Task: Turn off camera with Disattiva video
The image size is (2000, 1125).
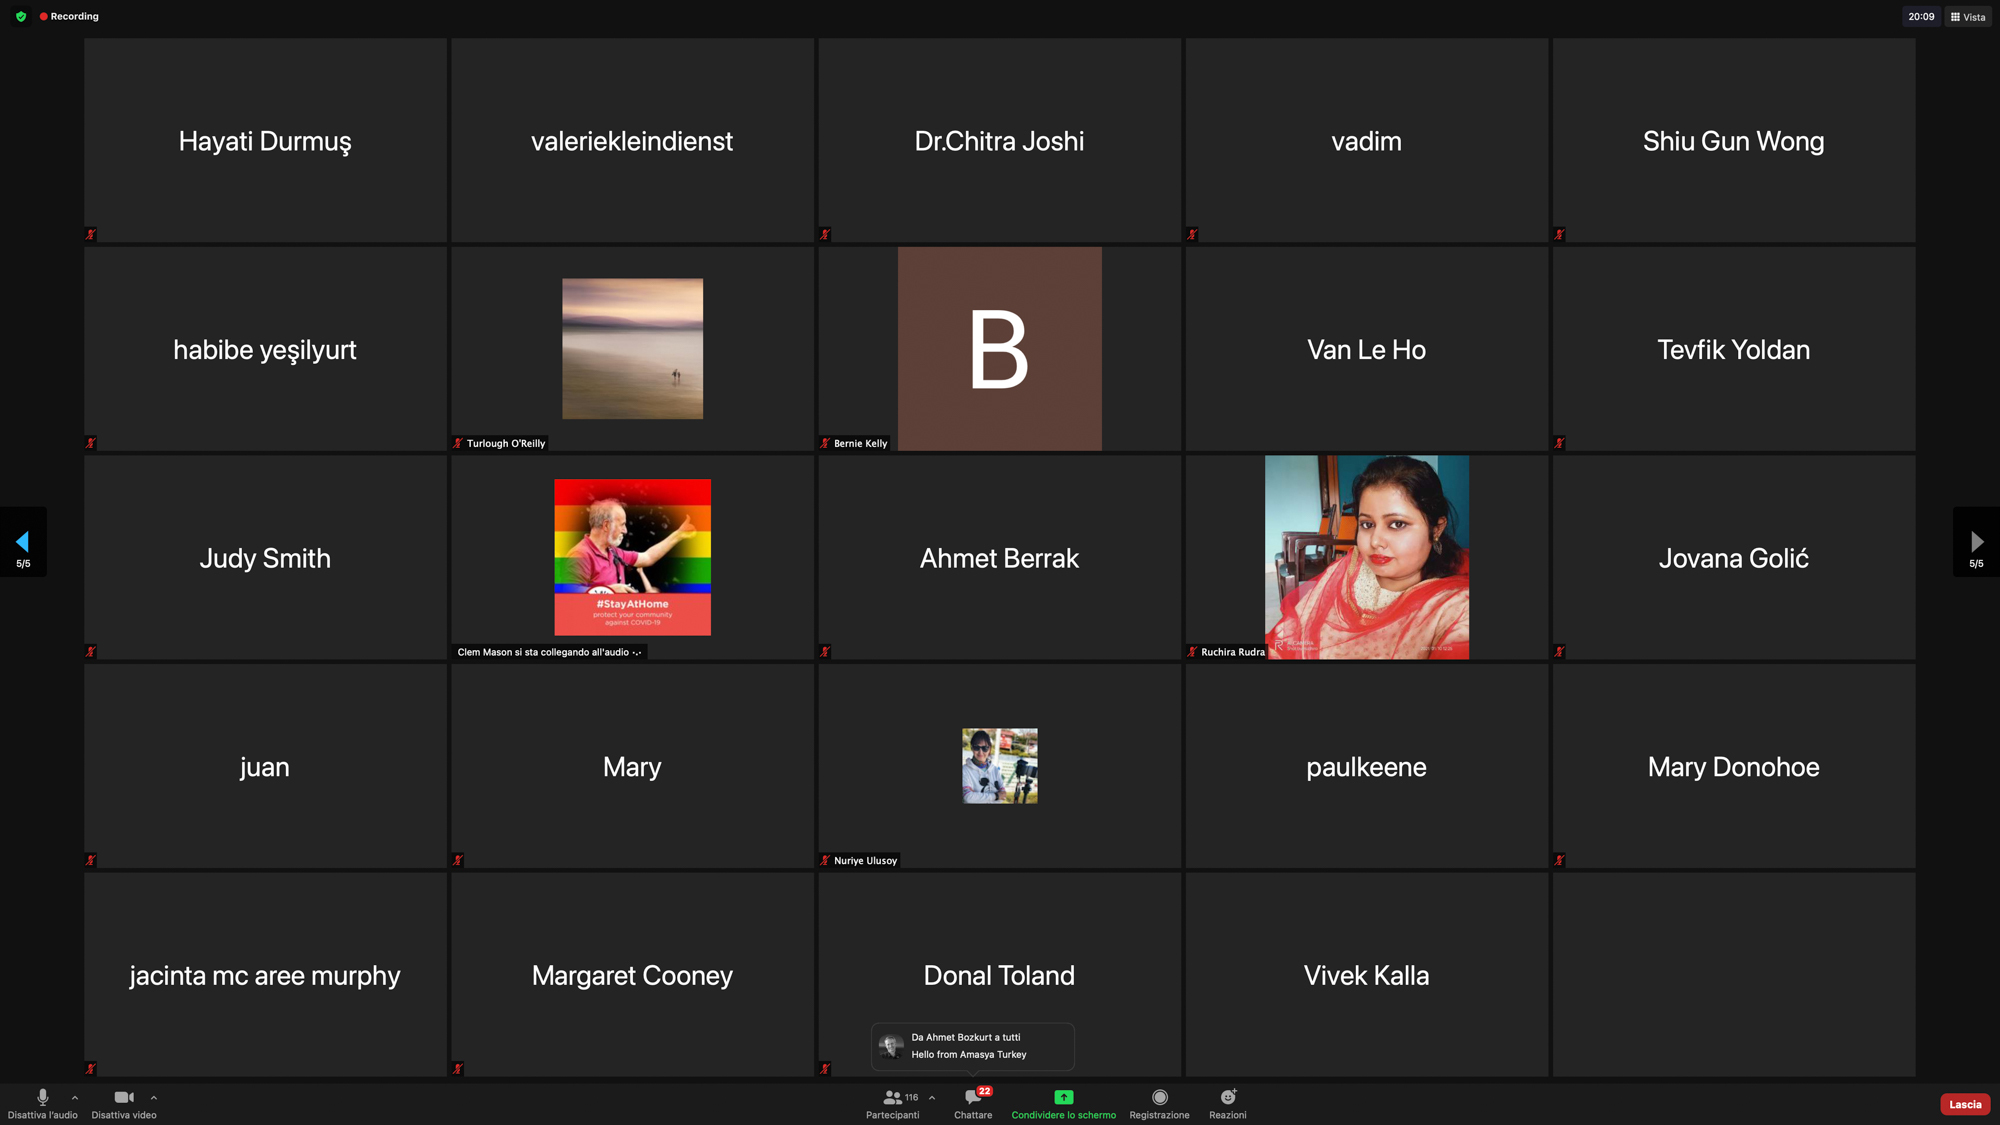Action: (123, 1098)
